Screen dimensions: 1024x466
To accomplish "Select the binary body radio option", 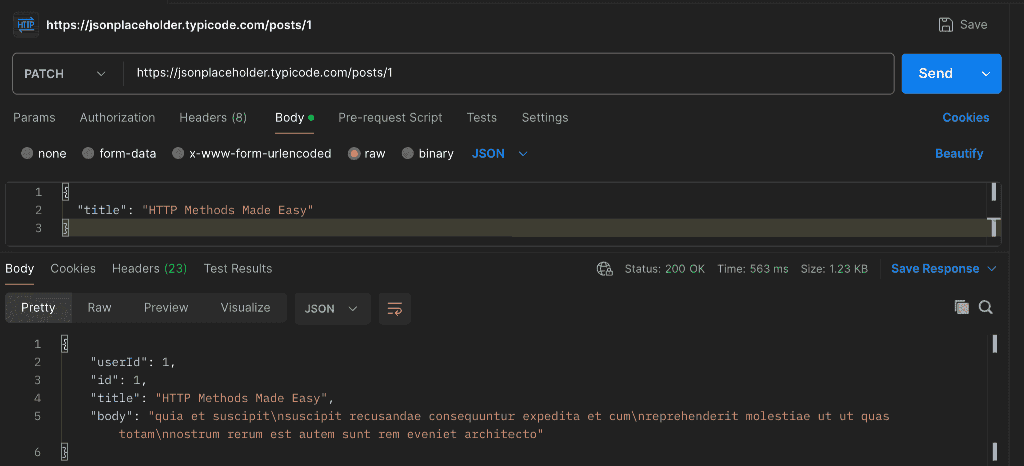I will tap(408, 153).
